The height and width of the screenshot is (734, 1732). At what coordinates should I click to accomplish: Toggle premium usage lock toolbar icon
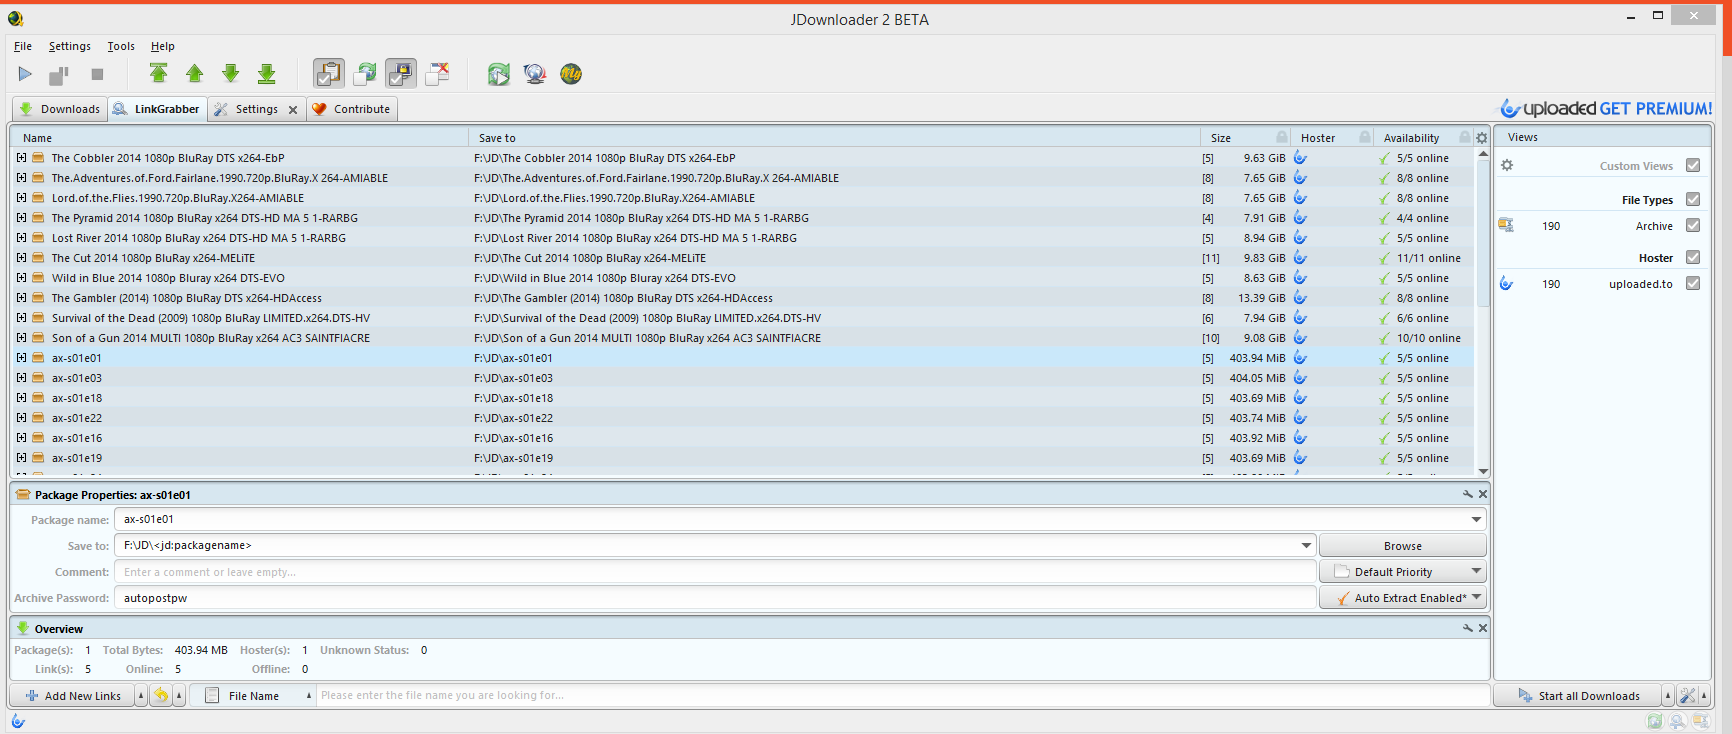click(x=401, y=73)
